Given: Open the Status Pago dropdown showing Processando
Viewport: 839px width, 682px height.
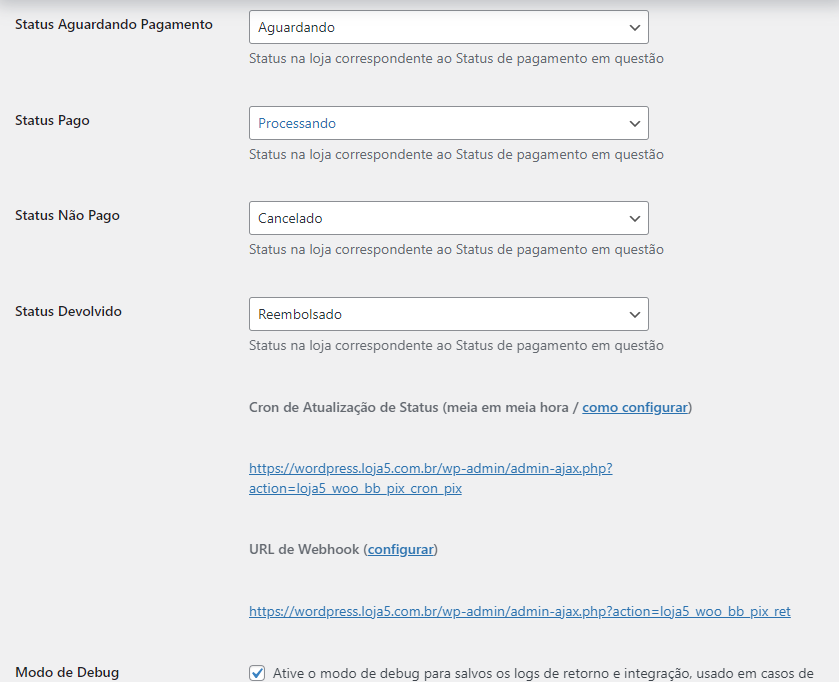Looking at the screenshot, I should 448,123.
